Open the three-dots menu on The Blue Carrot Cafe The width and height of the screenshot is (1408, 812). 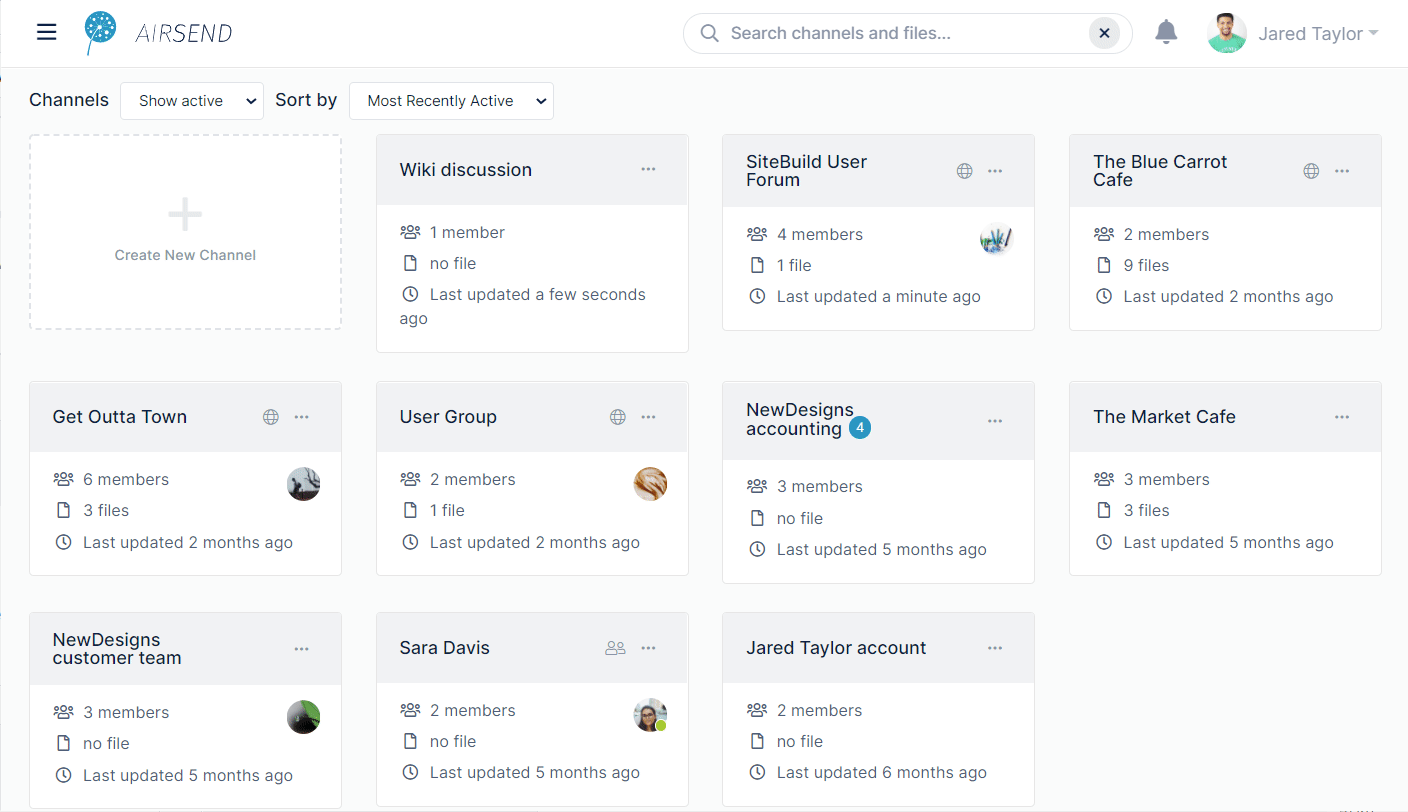click(x=1342, y=171)
